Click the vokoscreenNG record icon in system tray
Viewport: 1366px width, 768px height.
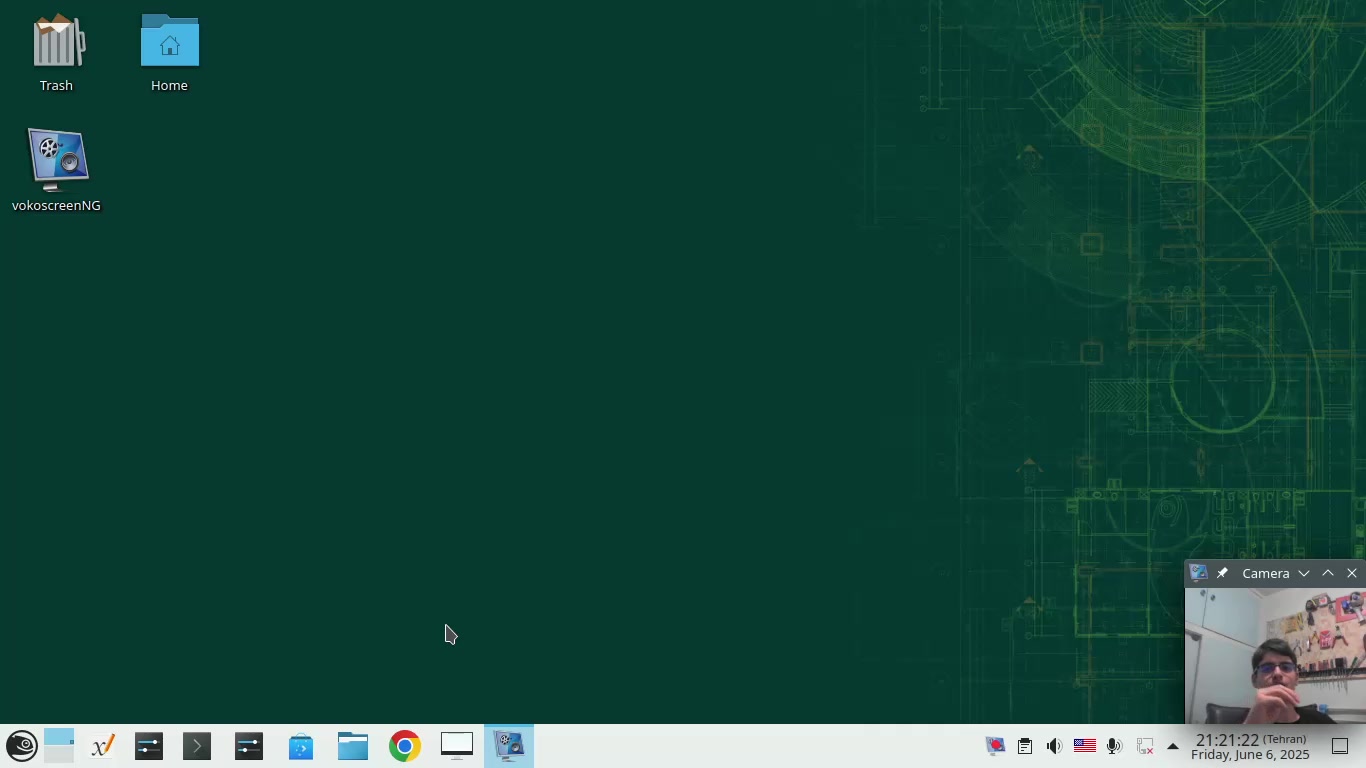click(x=995, y=746)
